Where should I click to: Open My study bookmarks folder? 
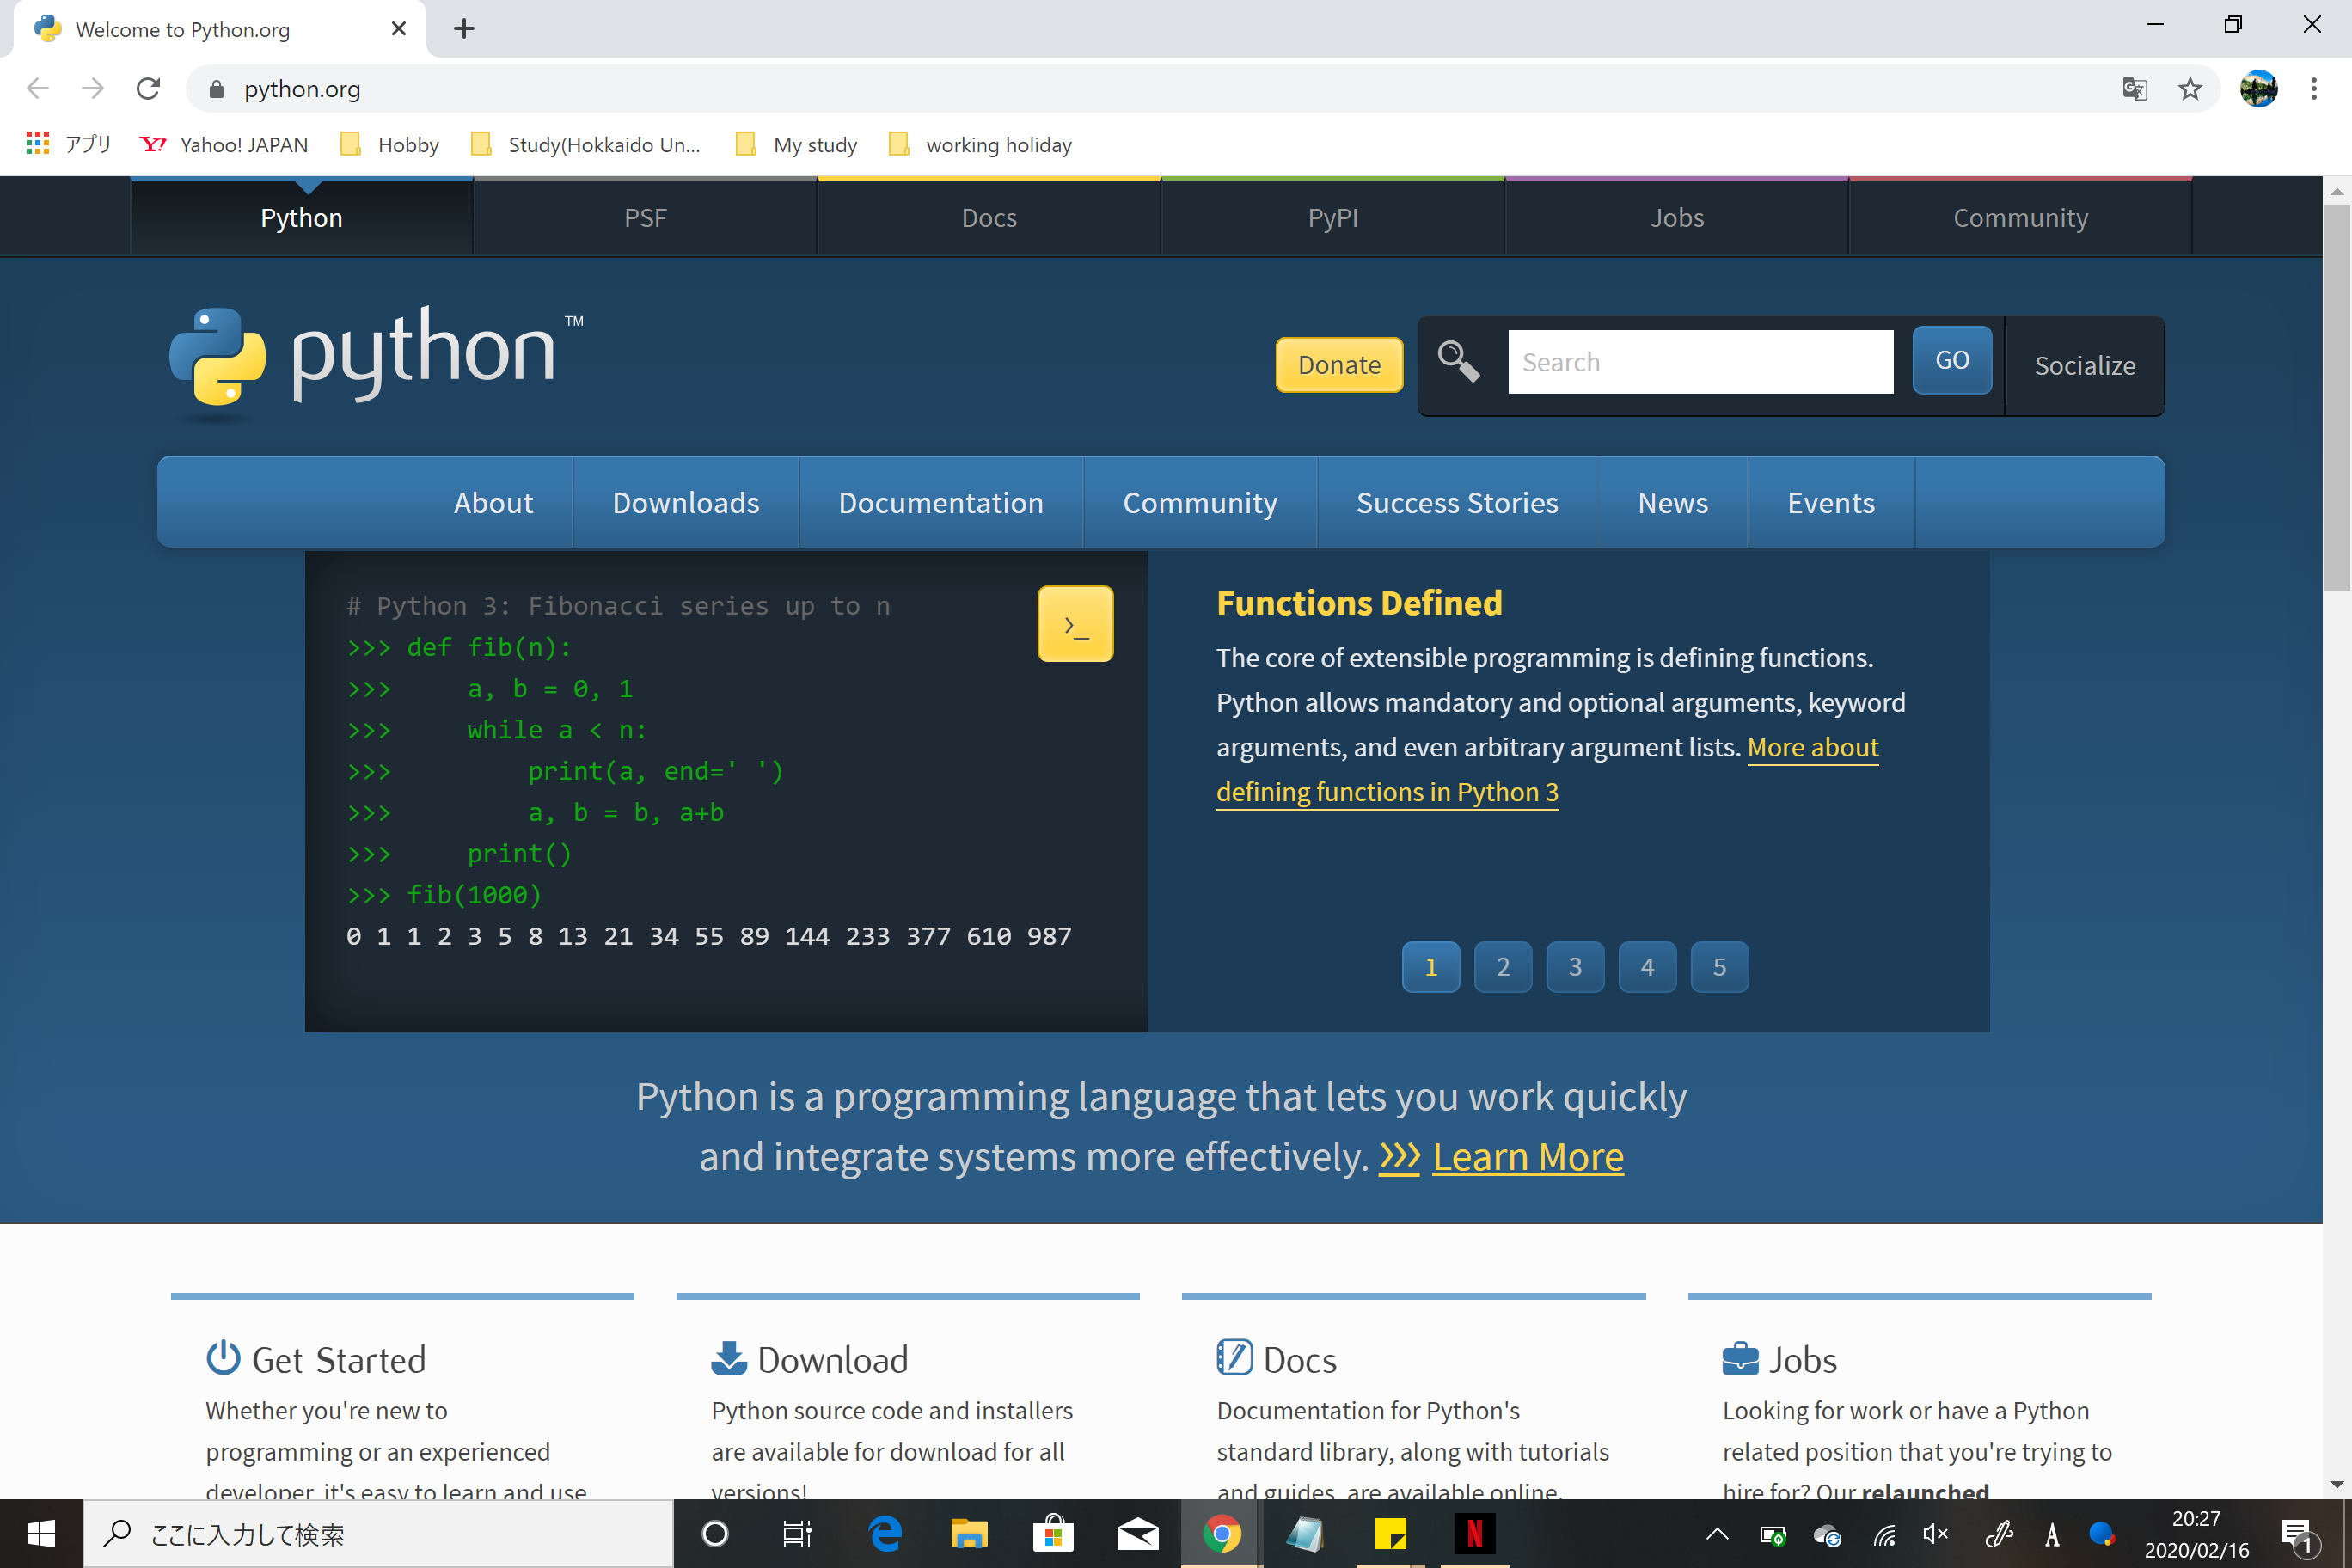pyautogui.click(x=797, y=145)
